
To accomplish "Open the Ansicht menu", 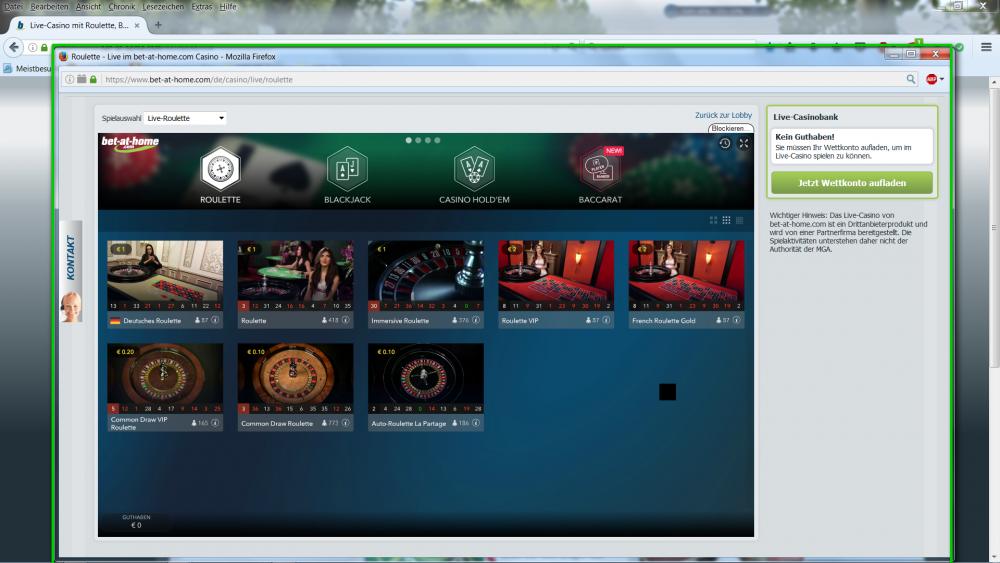I will pyautogui.click(x=88, y=6).
